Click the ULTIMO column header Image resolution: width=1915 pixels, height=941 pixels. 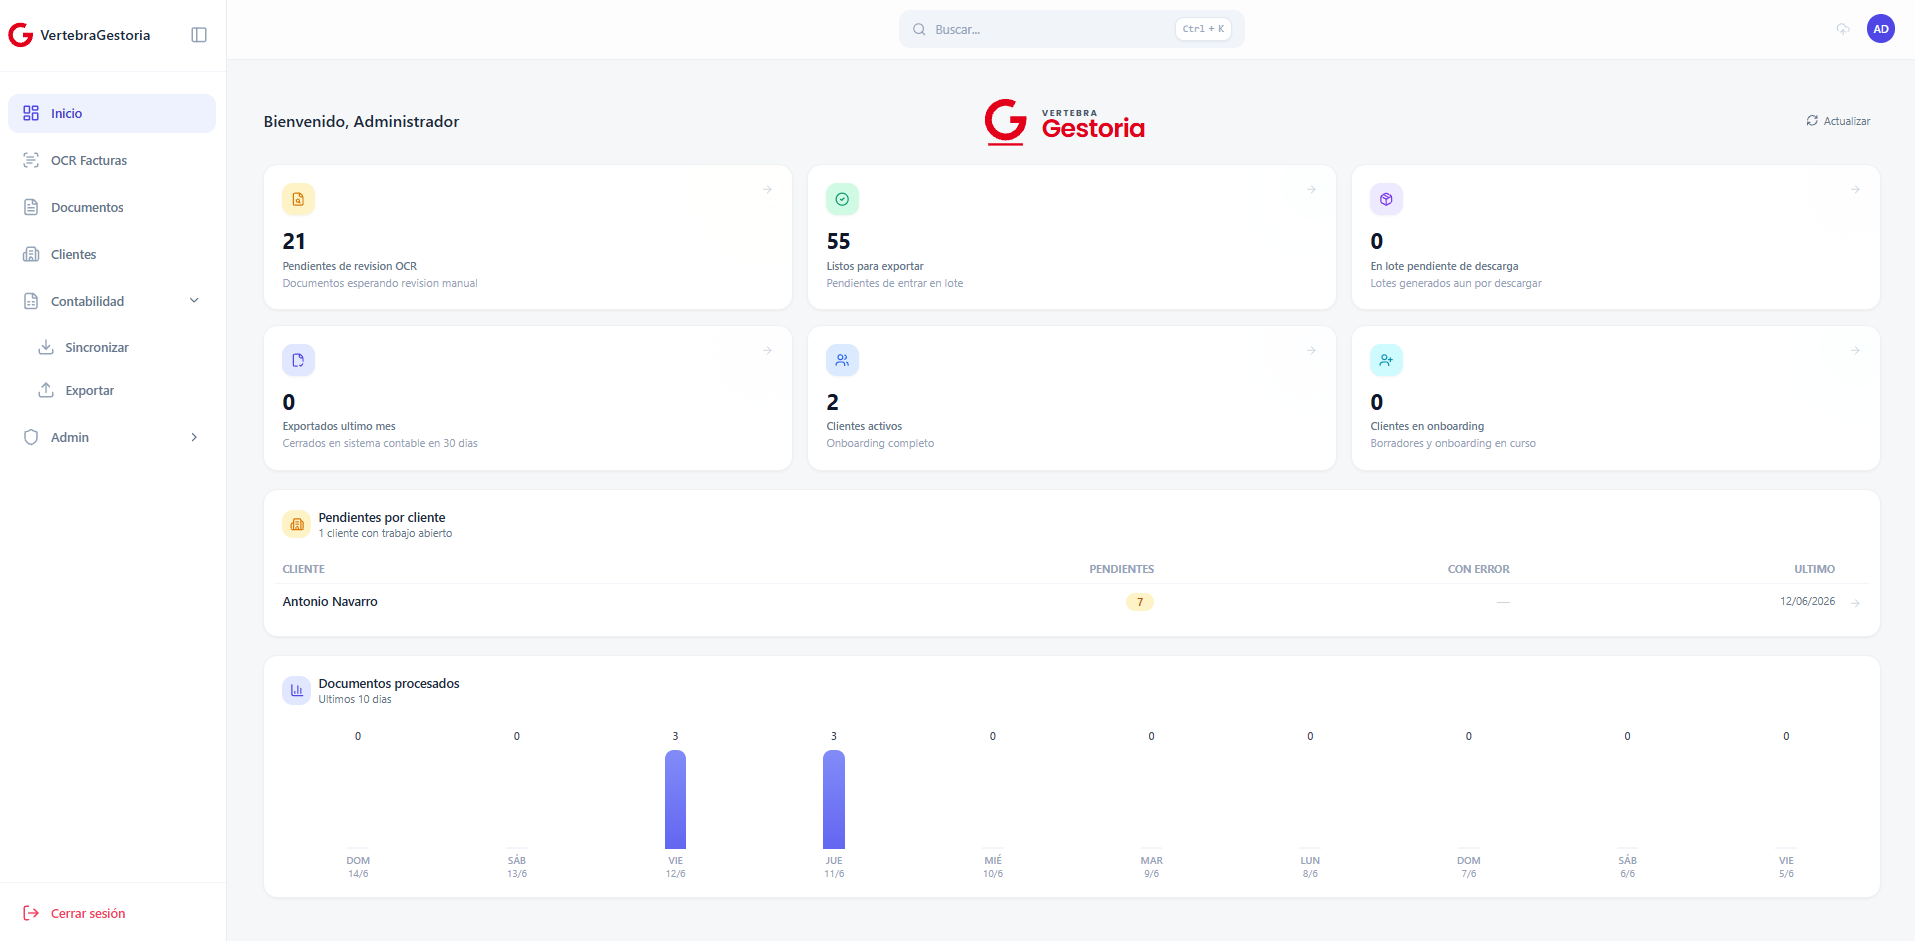pos(1814,569)
